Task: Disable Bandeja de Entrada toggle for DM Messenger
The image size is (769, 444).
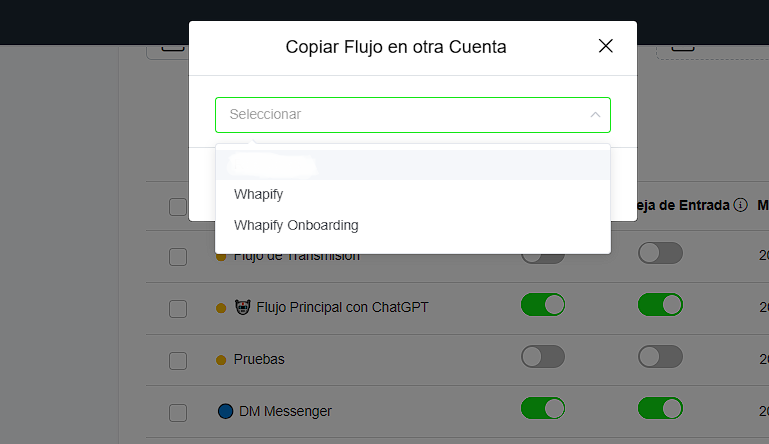Action: click(660, 408)
